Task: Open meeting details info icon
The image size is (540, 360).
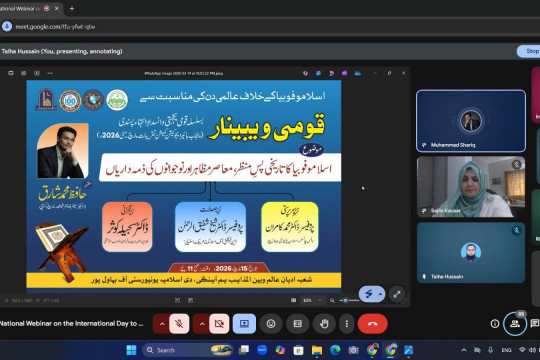Action: pyautogui.click(x=495, y=323)
